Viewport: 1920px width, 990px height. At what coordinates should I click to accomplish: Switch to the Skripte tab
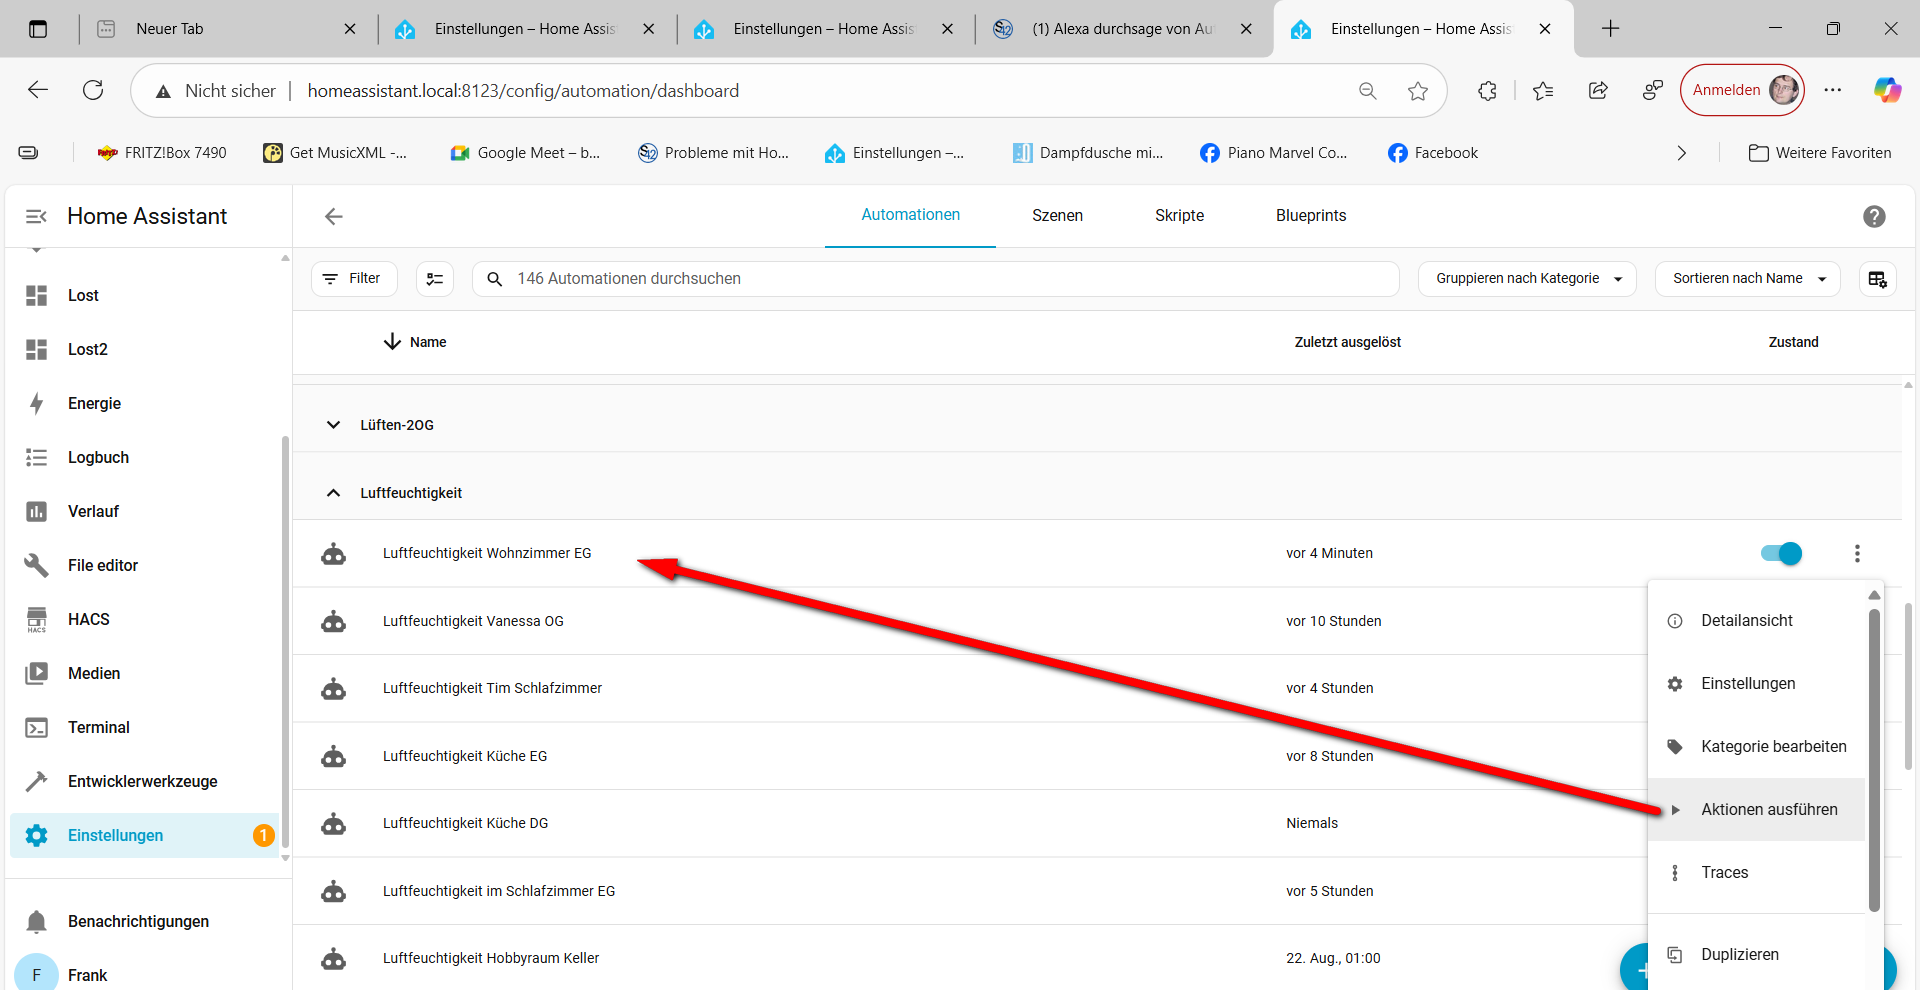pyautogui.click(x=1179, y=215)
